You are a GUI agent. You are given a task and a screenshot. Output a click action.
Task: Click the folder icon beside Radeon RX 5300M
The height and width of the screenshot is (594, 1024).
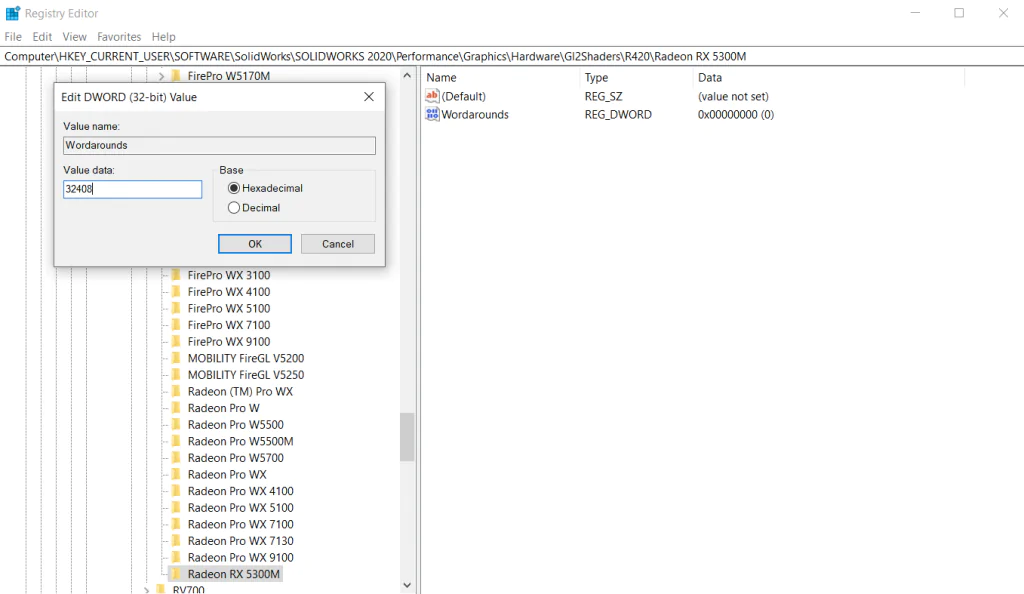coord(176,574)
